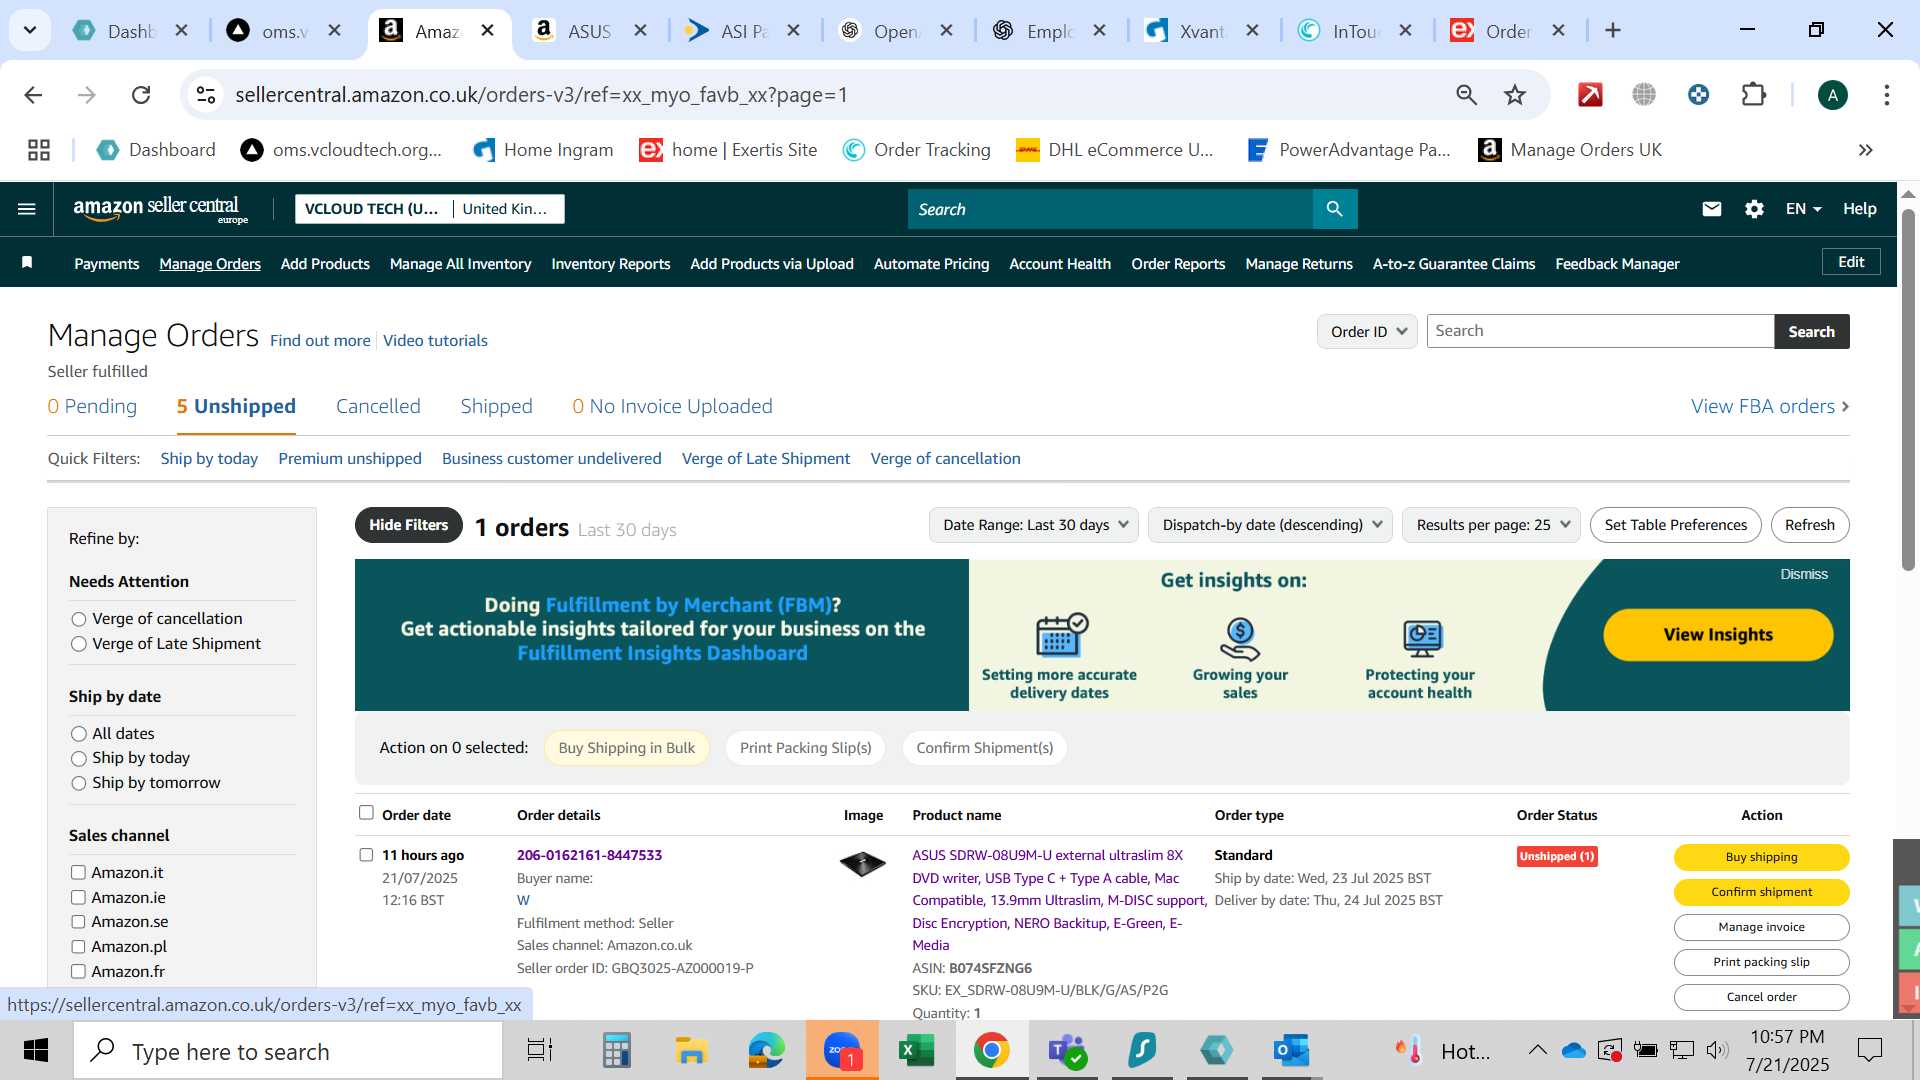Show more bookmarks with double chevron

(1865, 150)
